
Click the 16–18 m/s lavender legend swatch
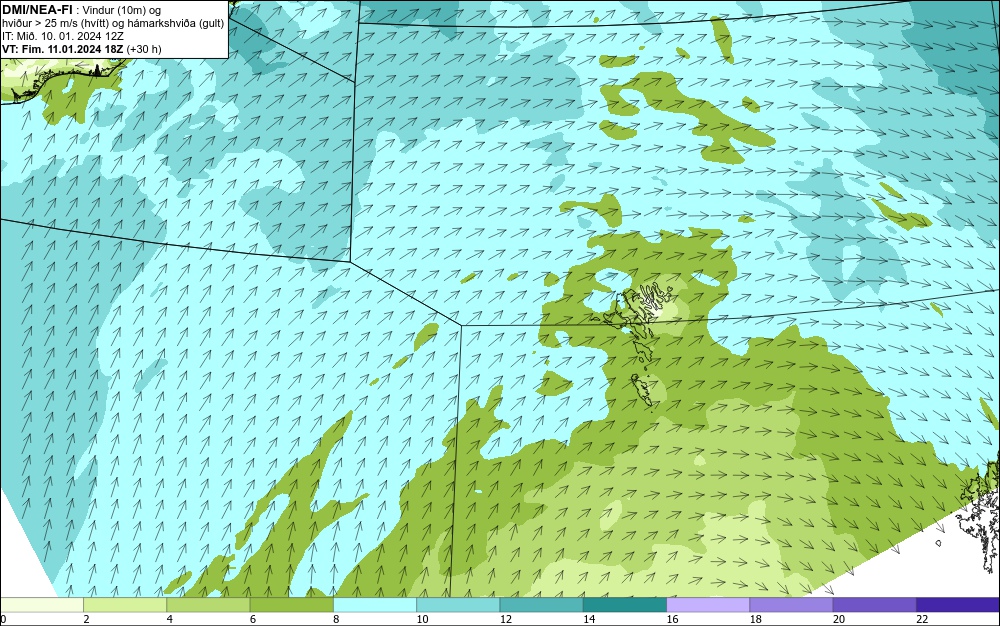[x=708, y=605]
